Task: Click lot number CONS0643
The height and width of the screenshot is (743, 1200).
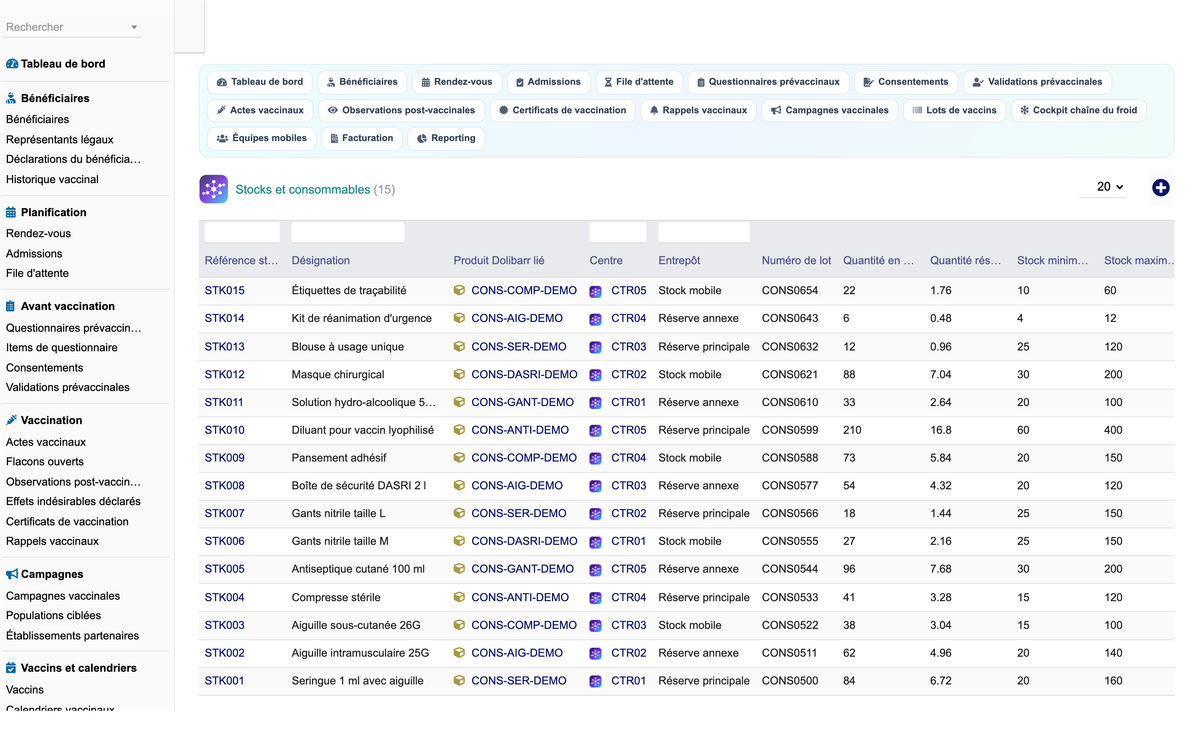Action: tap(790, 318)
